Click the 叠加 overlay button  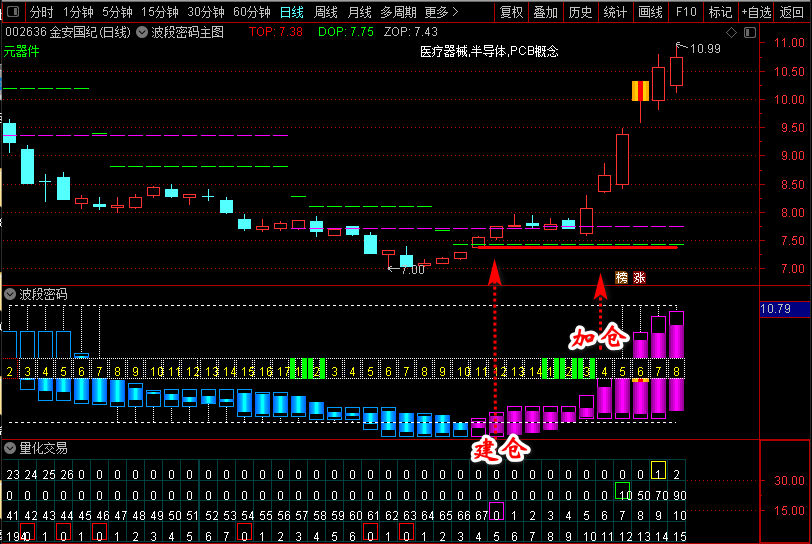(545, 12)
